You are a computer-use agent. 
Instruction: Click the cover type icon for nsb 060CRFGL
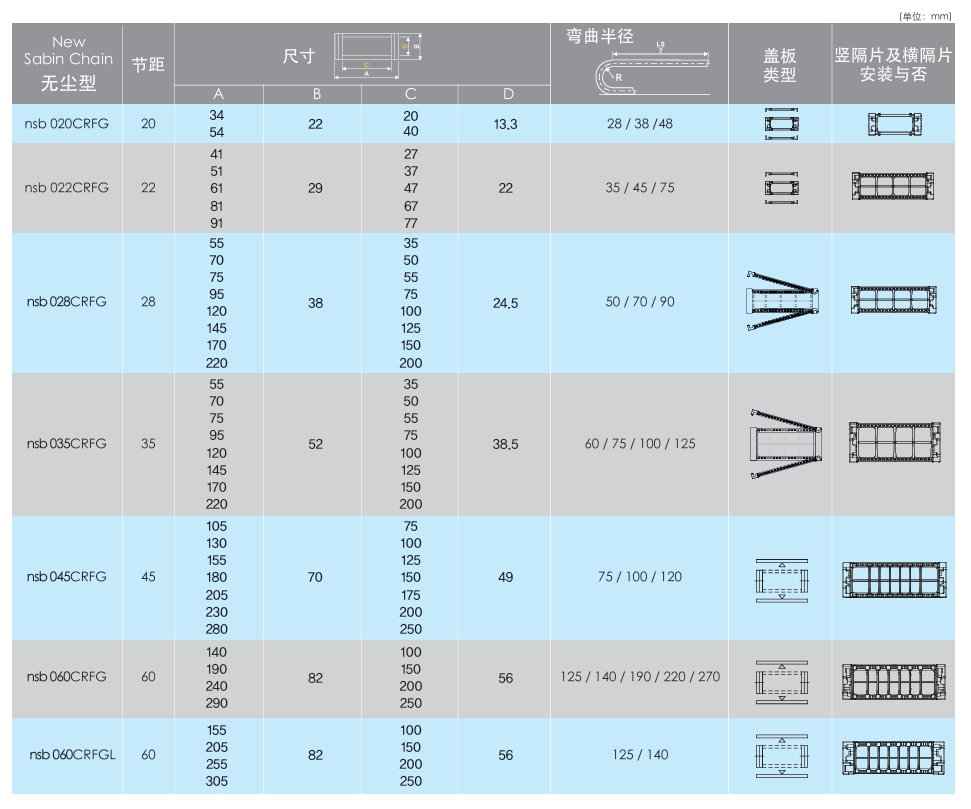782,756
